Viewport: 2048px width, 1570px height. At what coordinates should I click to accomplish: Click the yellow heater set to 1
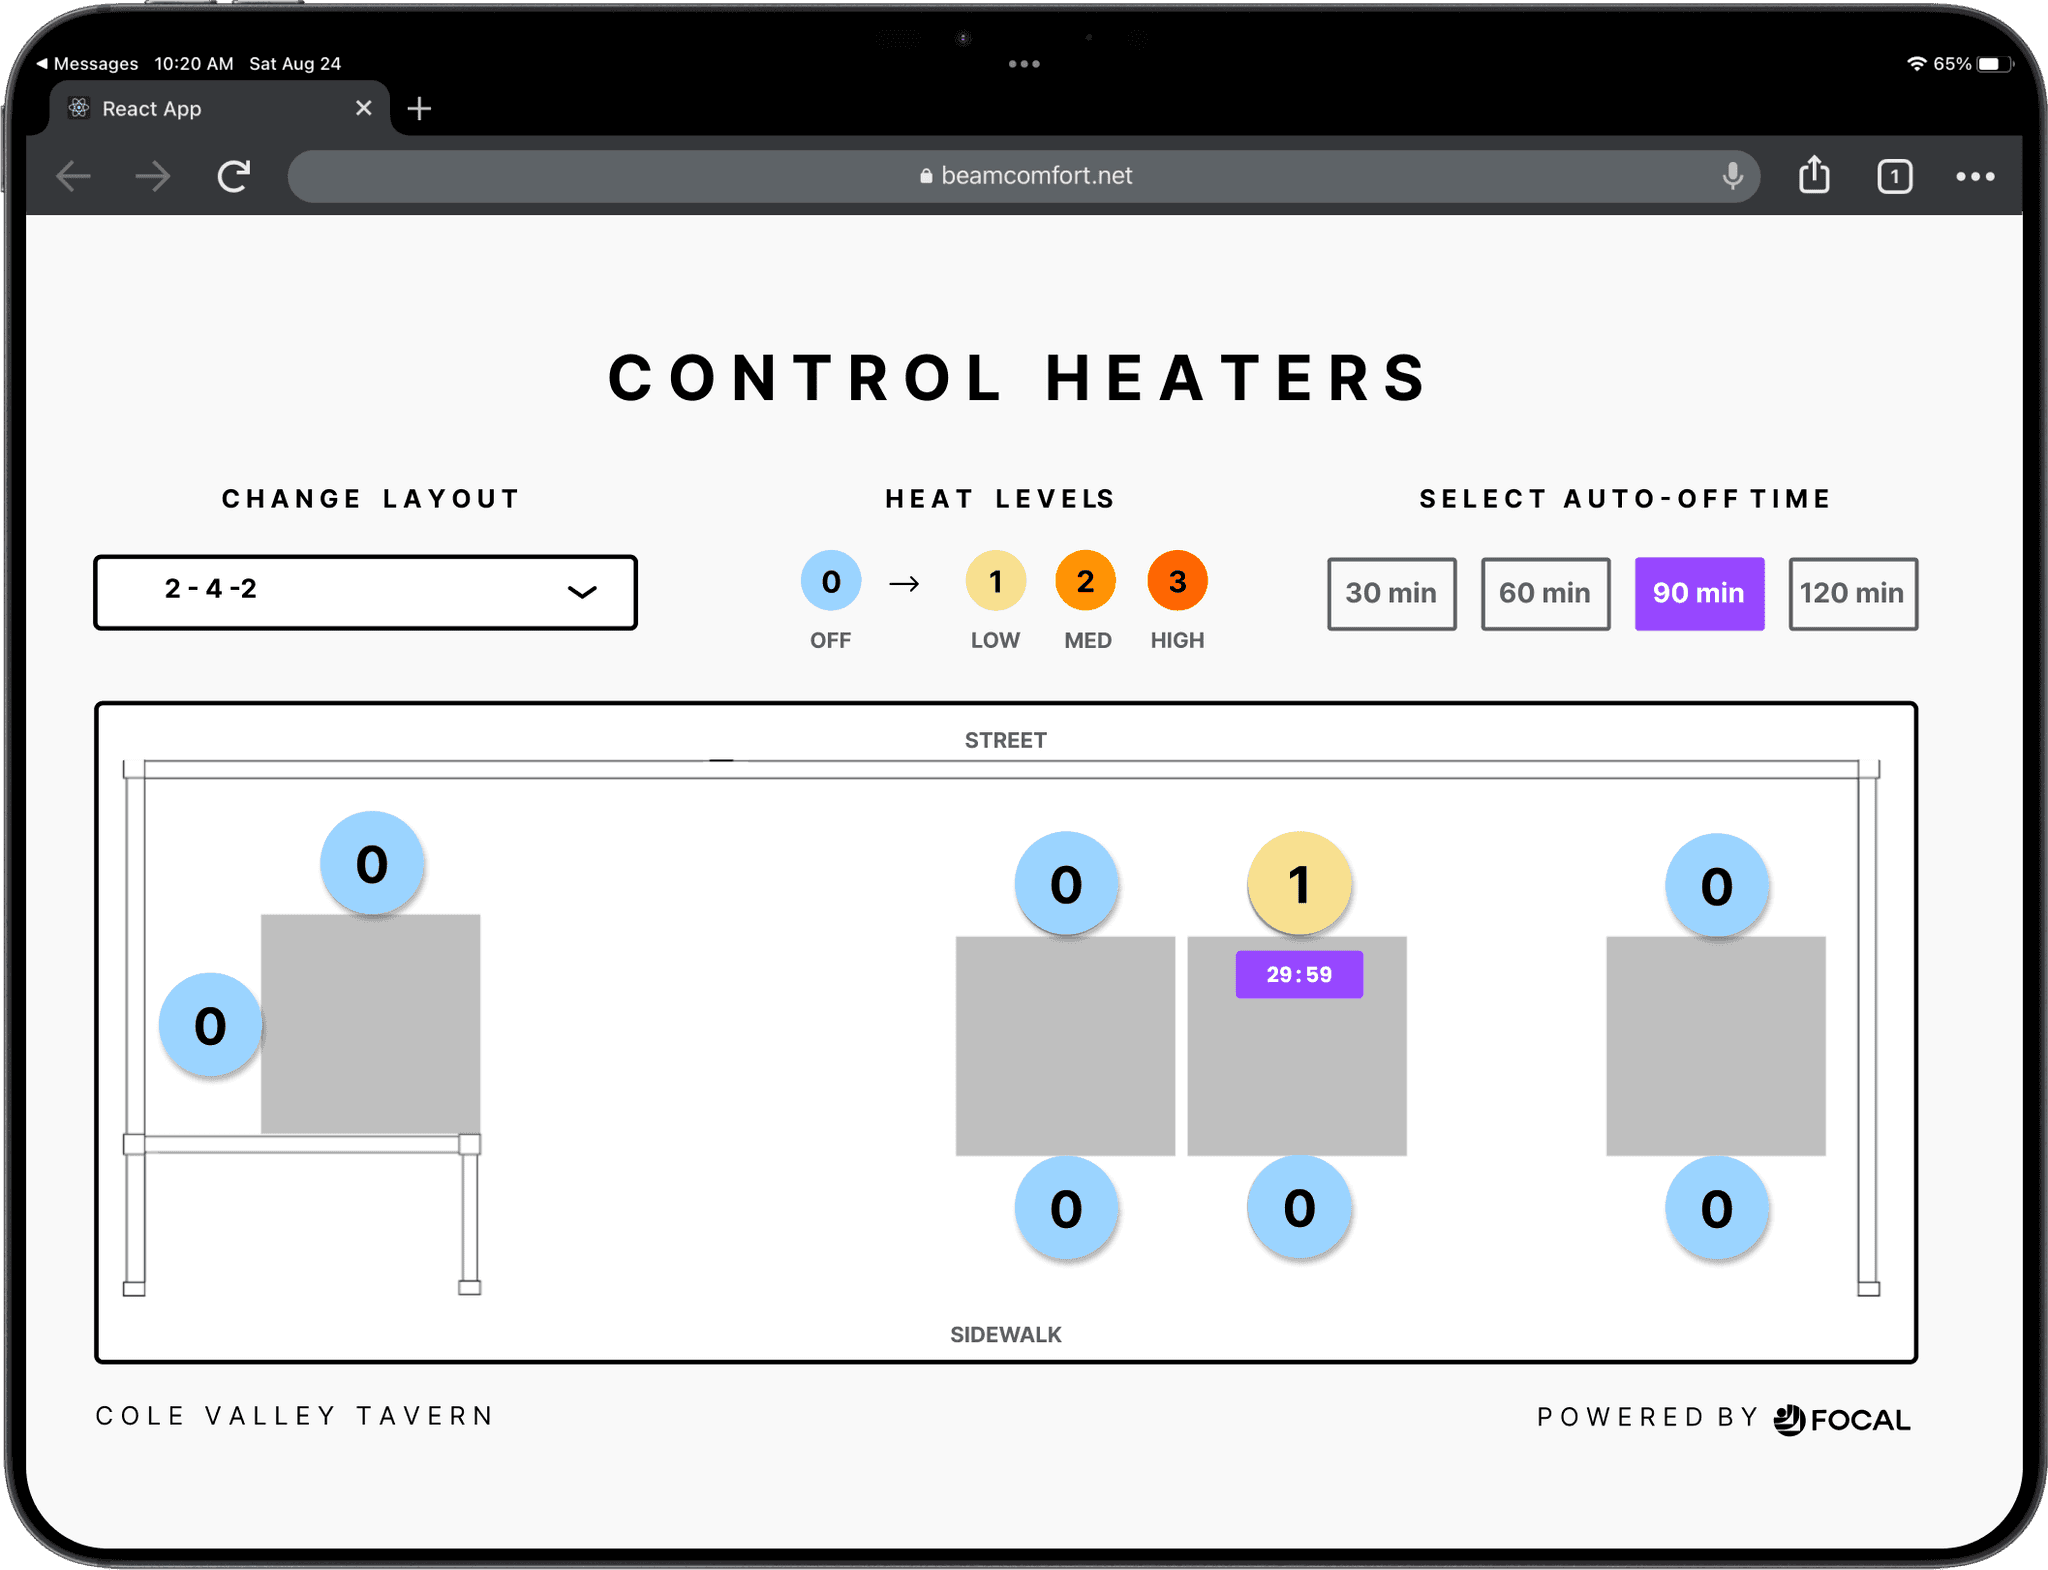1299,884
